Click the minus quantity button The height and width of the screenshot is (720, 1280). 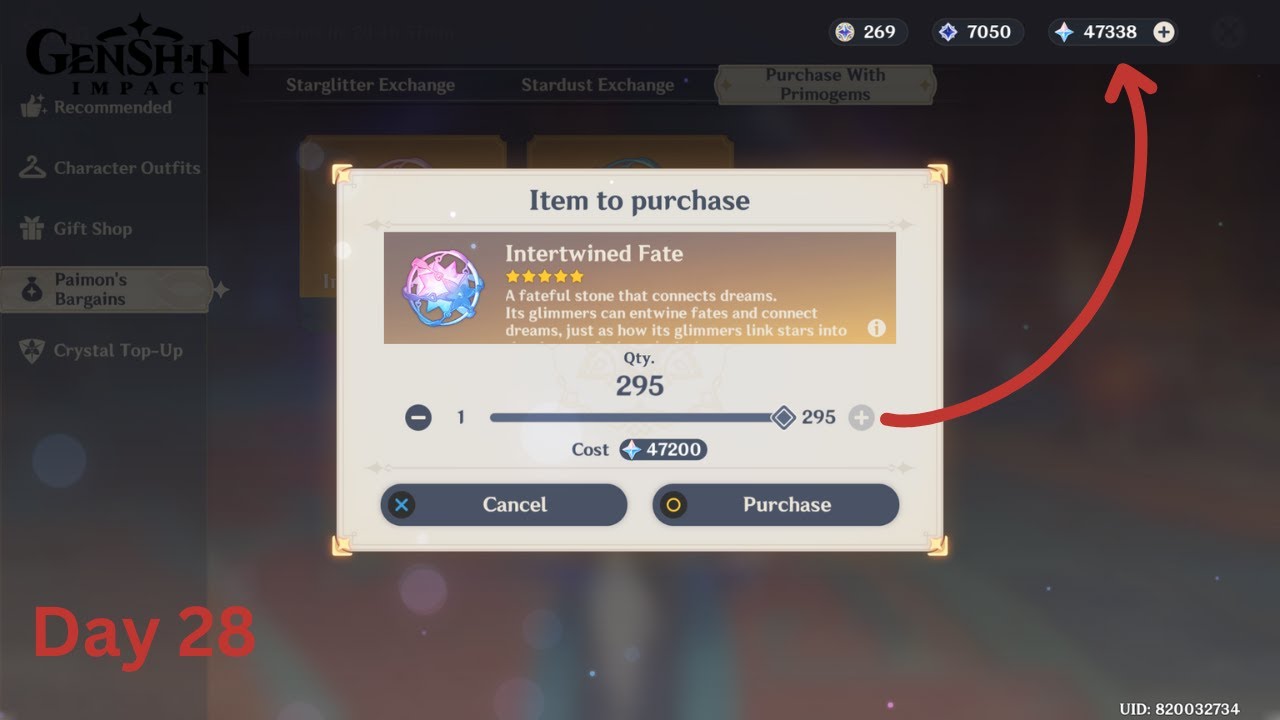[x=419, y=417]
